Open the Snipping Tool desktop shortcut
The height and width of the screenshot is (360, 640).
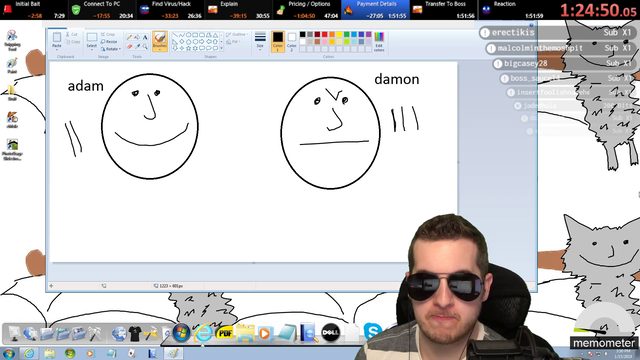pos(12,40)
